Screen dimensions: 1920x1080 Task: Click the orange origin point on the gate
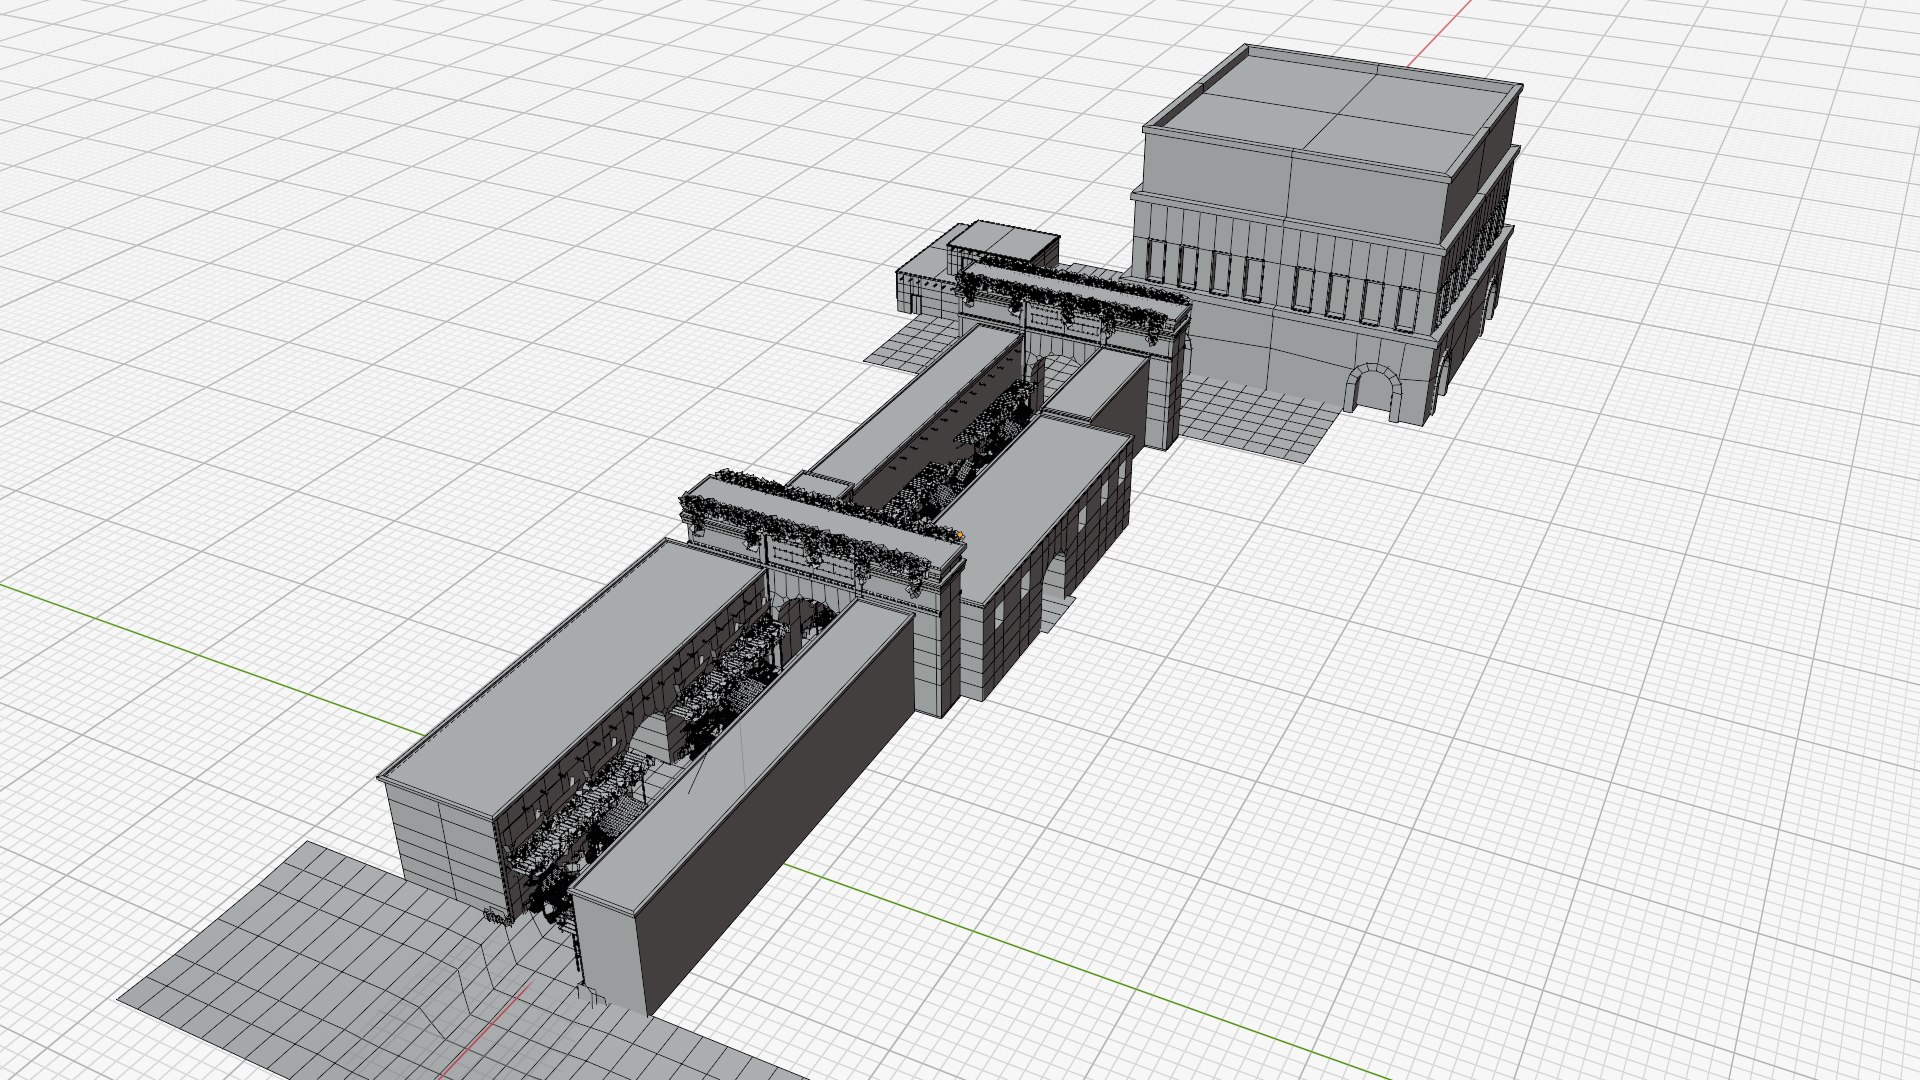959,537
